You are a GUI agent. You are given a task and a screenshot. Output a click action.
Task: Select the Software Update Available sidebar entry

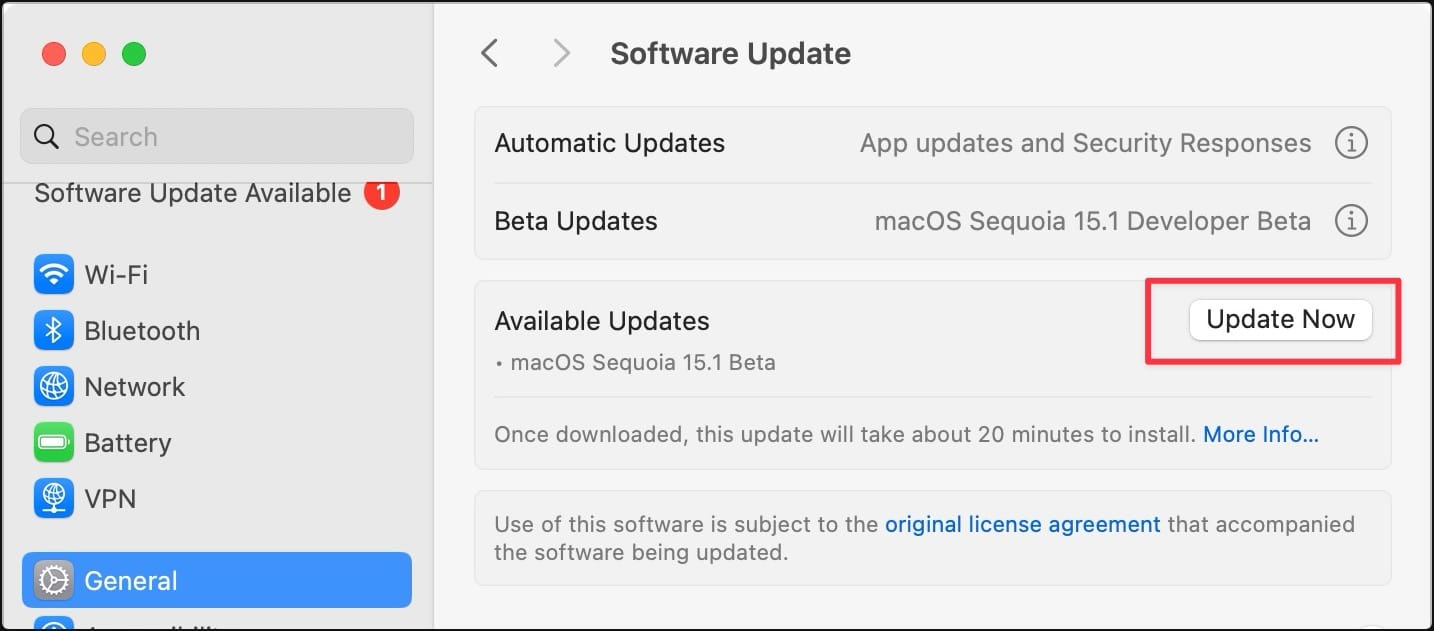[x=192, y=193]
